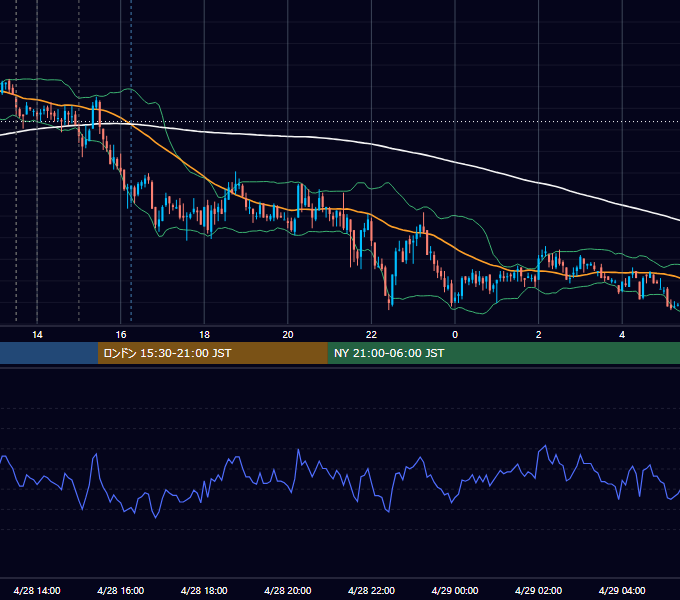
Task: Select the NY 21:00-06:00 JST session bar
Action: point(503,353)
